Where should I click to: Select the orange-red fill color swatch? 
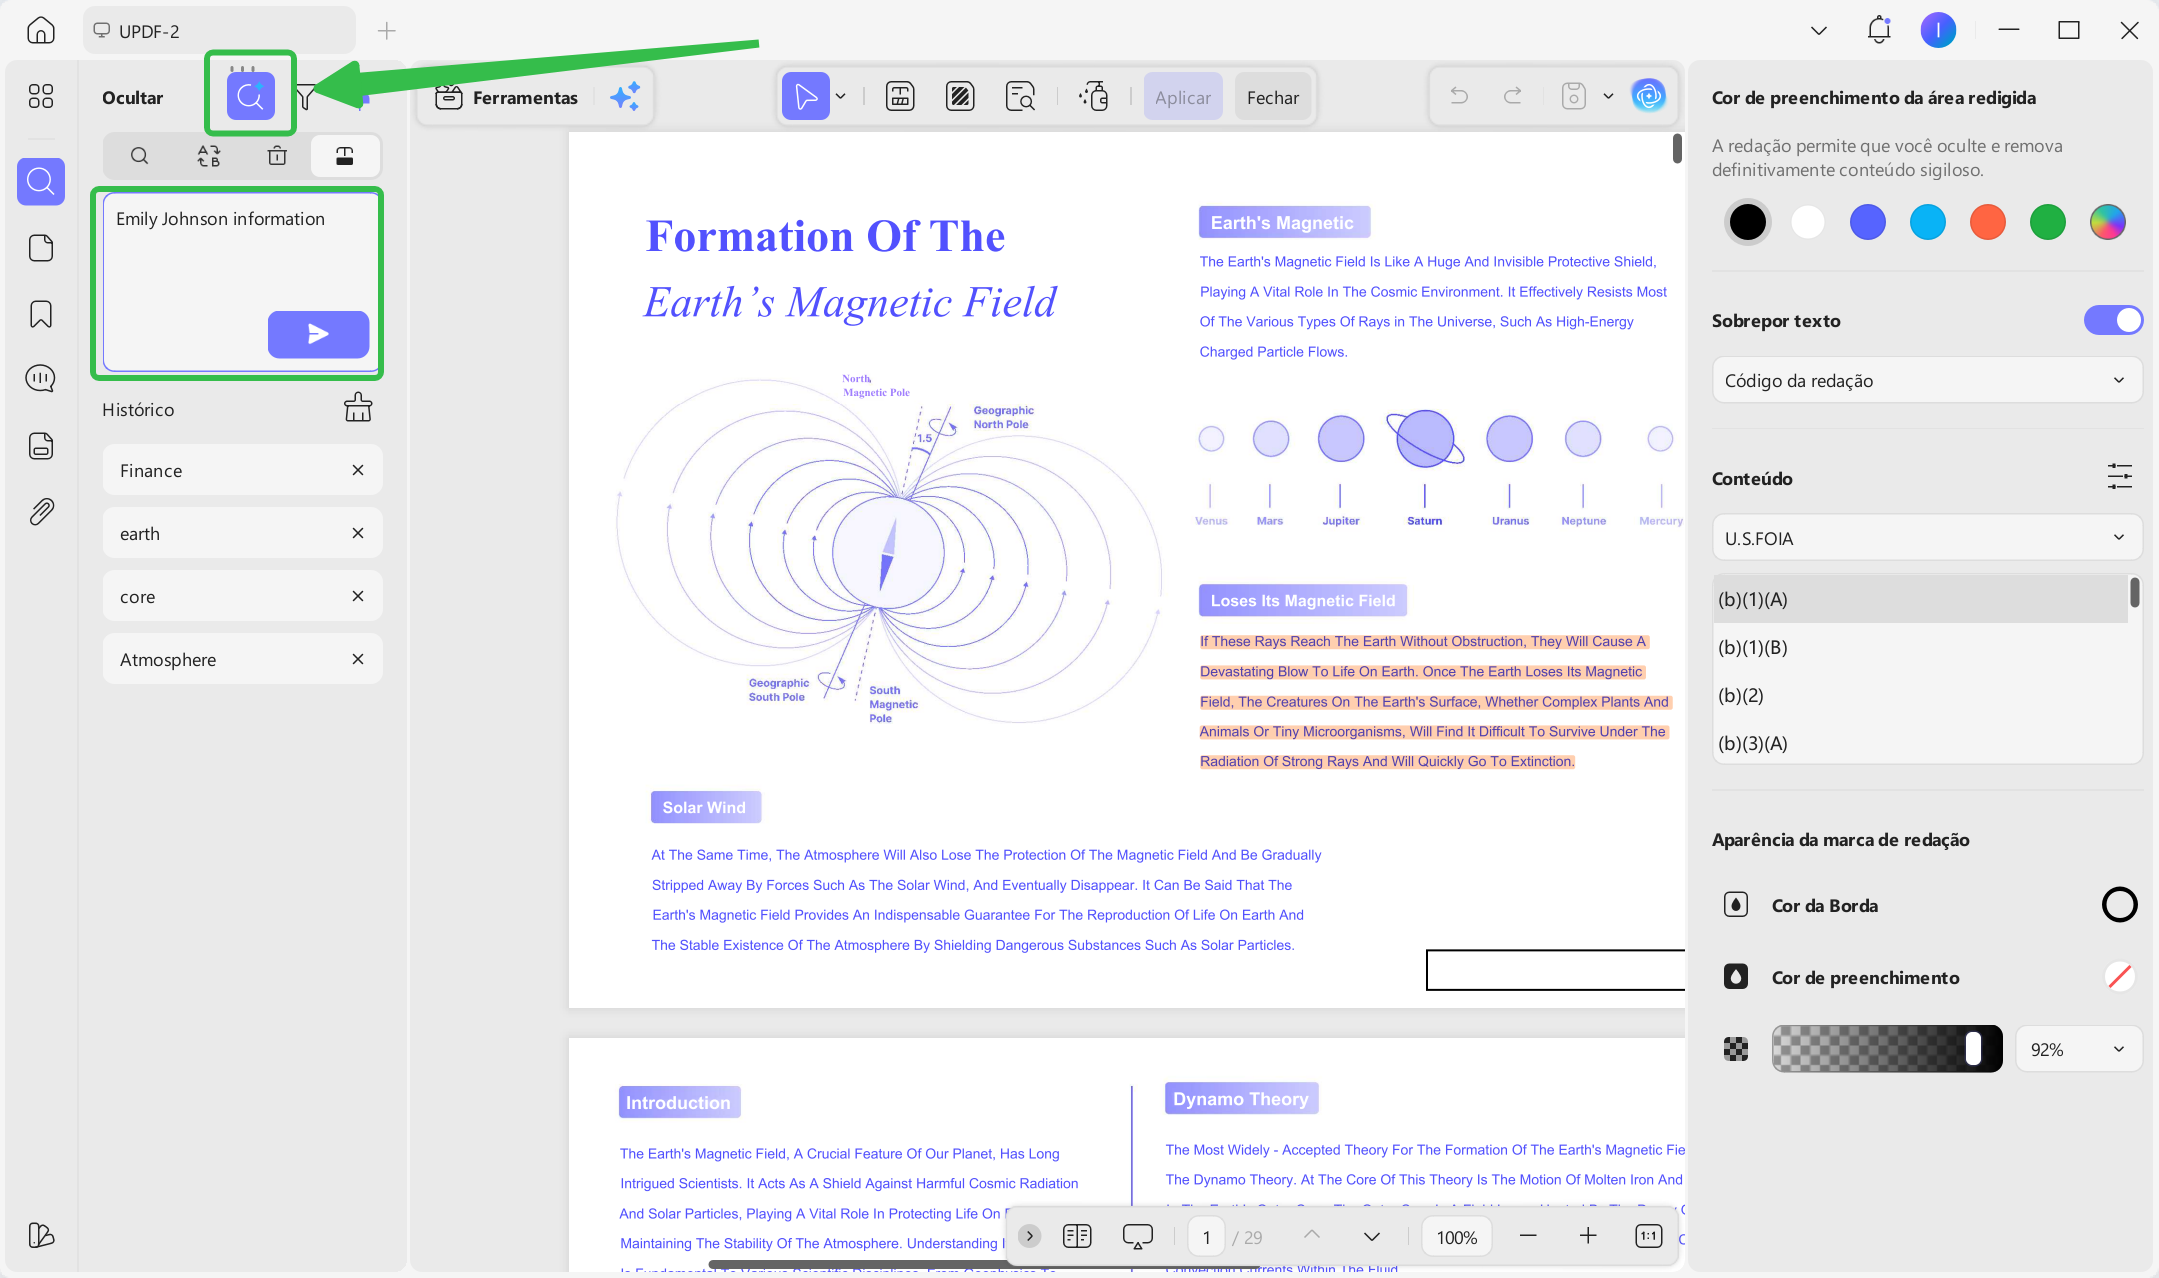tap(1988, 222)
